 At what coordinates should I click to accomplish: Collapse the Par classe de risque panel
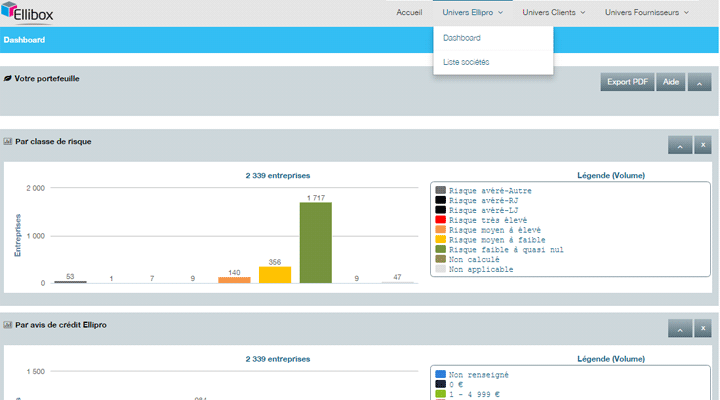(679, 146)
